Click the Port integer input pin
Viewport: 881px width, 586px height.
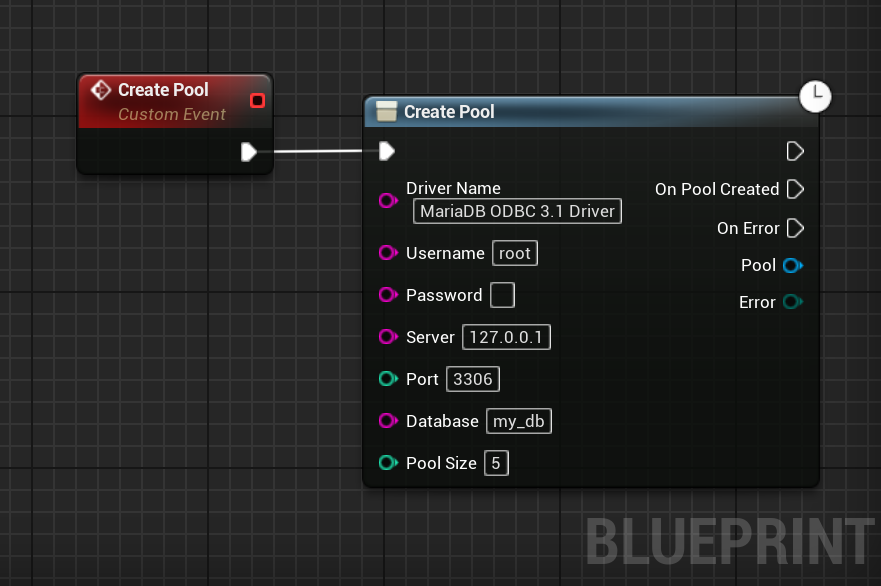(388, 379)
